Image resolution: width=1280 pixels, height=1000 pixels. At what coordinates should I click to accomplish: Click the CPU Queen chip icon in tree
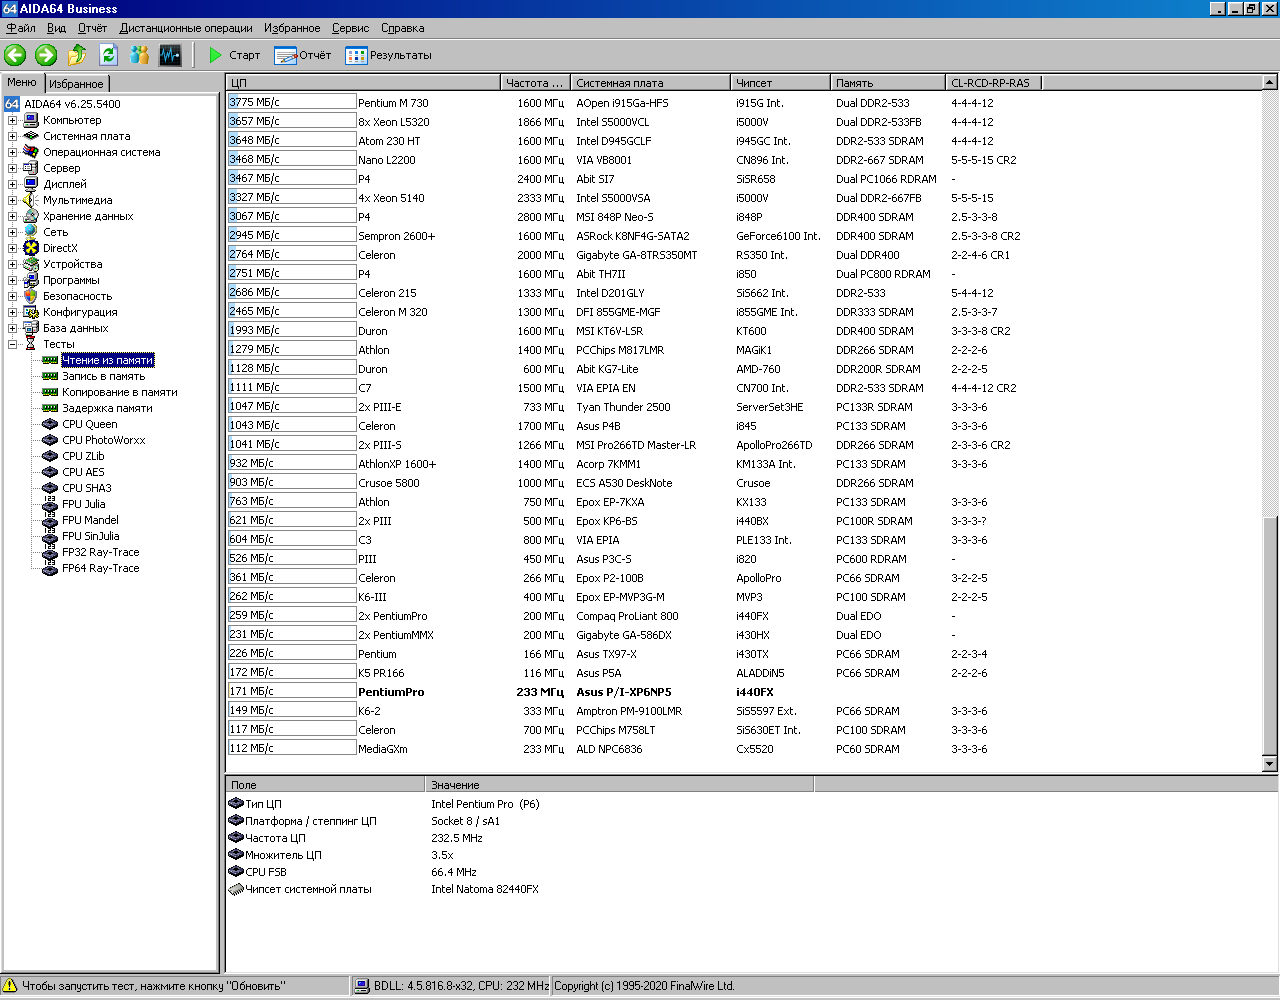point(50,424)
